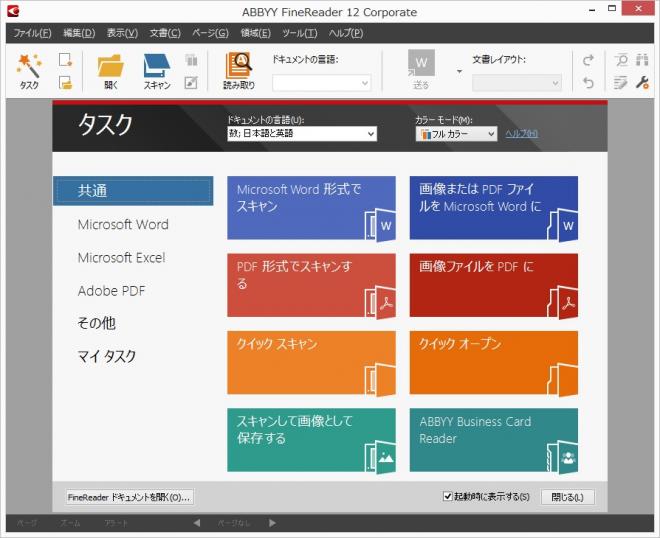This screenshot has height=538, width=660.
Task: Click the text lines pencil icon
Action: (x=620, y=83)
